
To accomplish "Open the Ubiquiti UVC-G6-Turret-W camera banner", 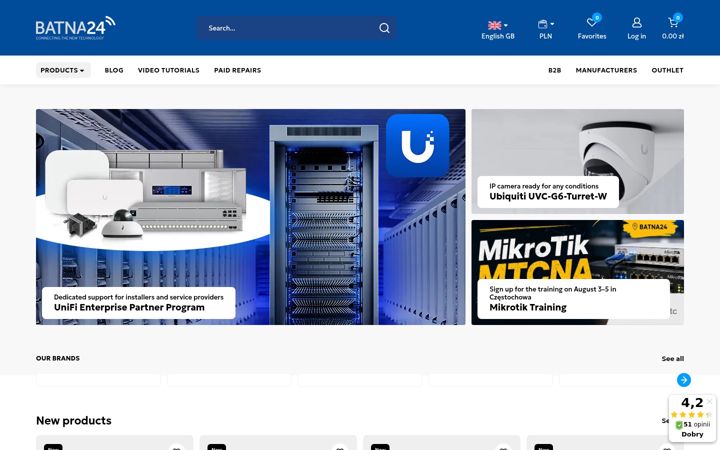I will point(577,161).
